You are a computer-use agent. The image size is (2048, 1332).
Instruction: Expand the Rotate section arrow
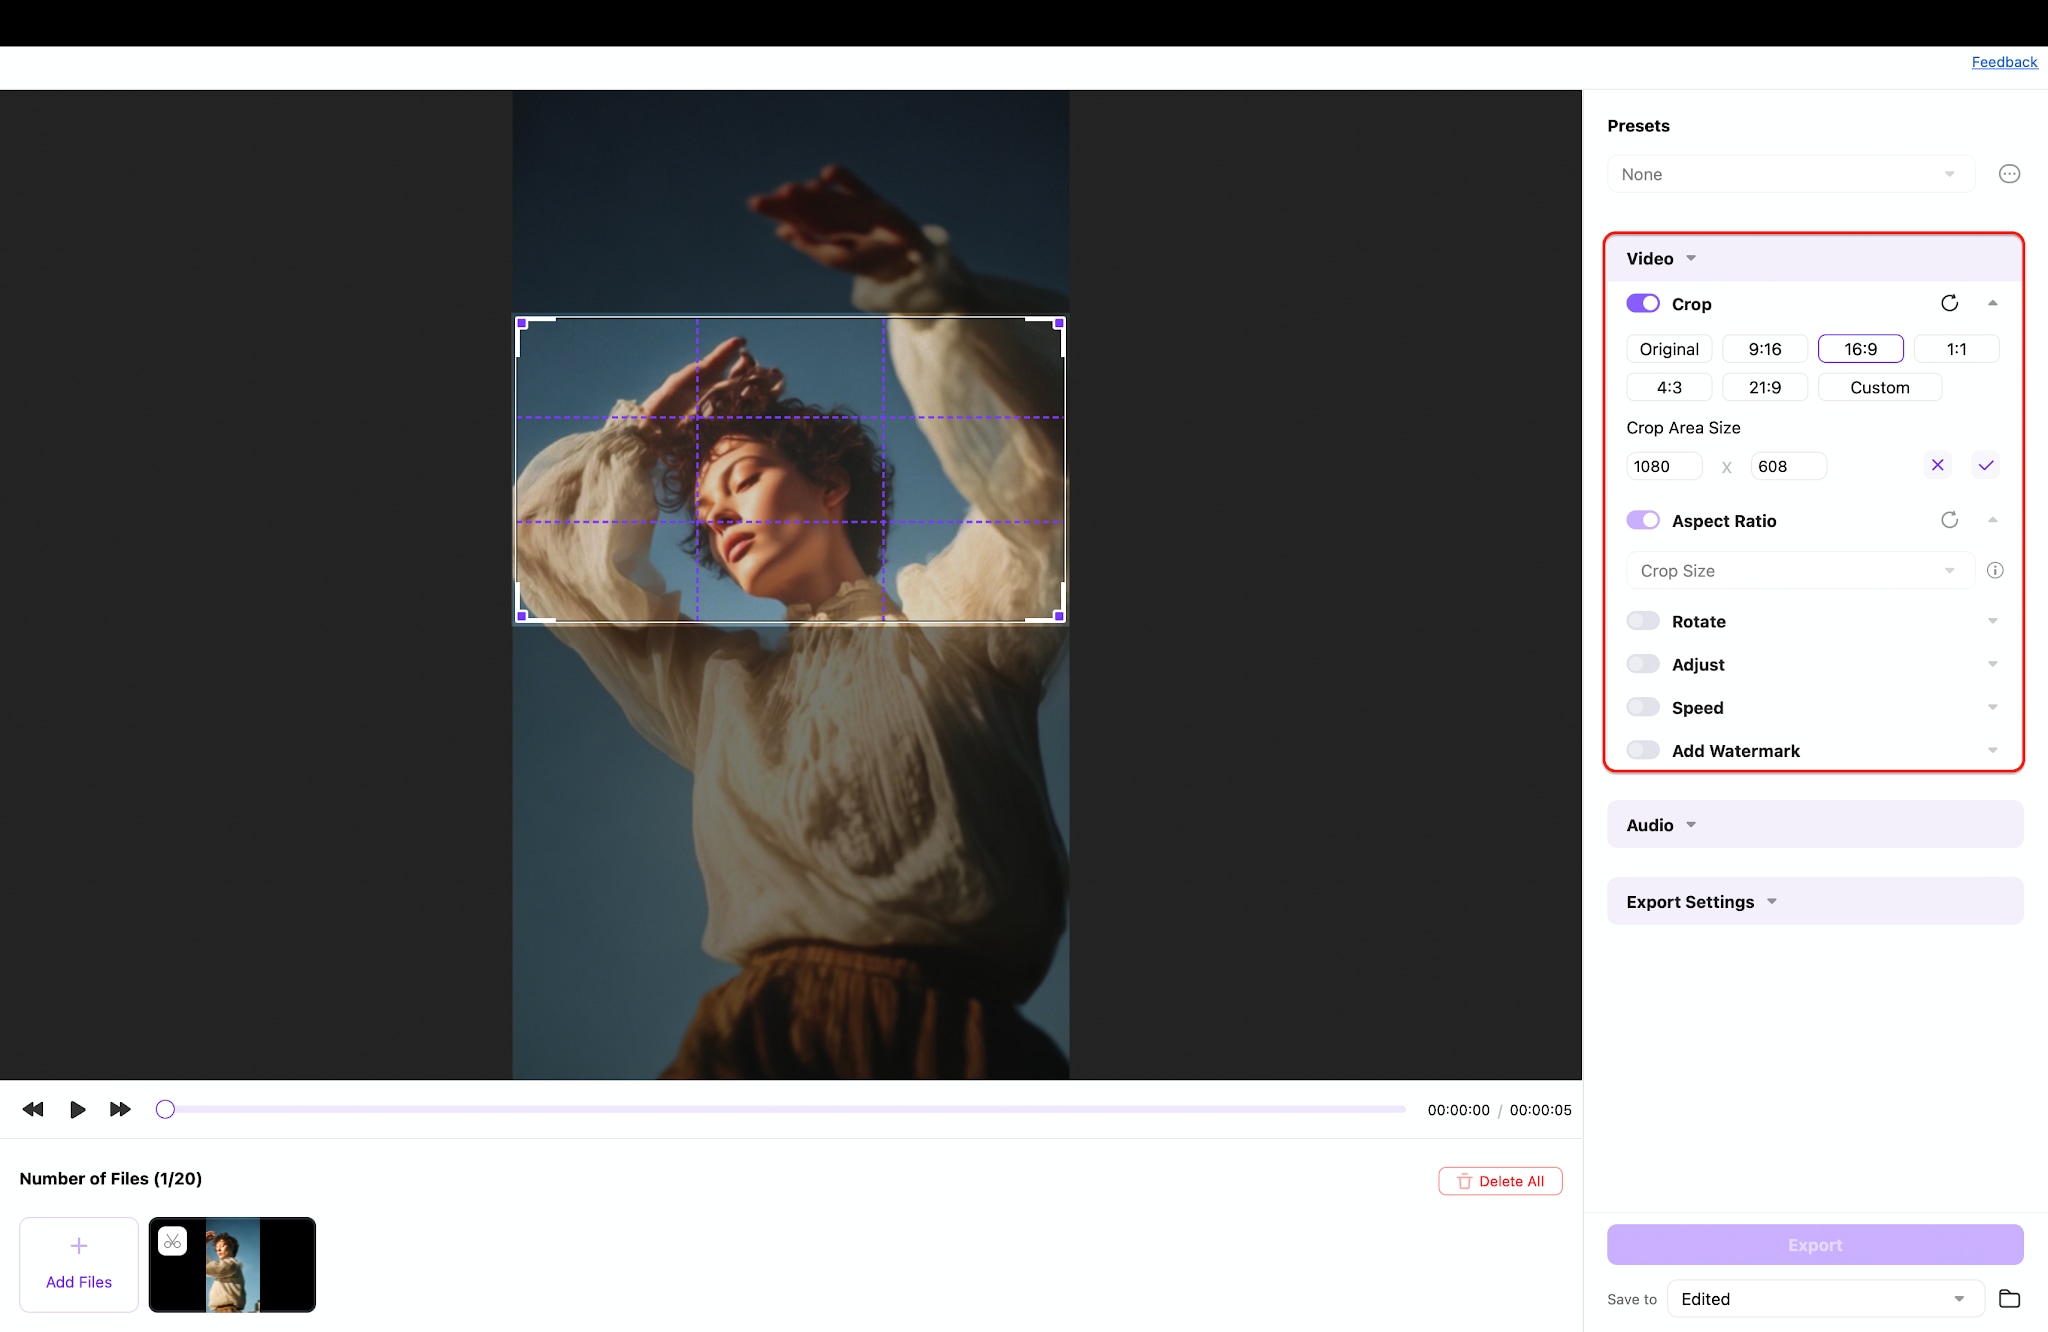(x=1992, y=621)
